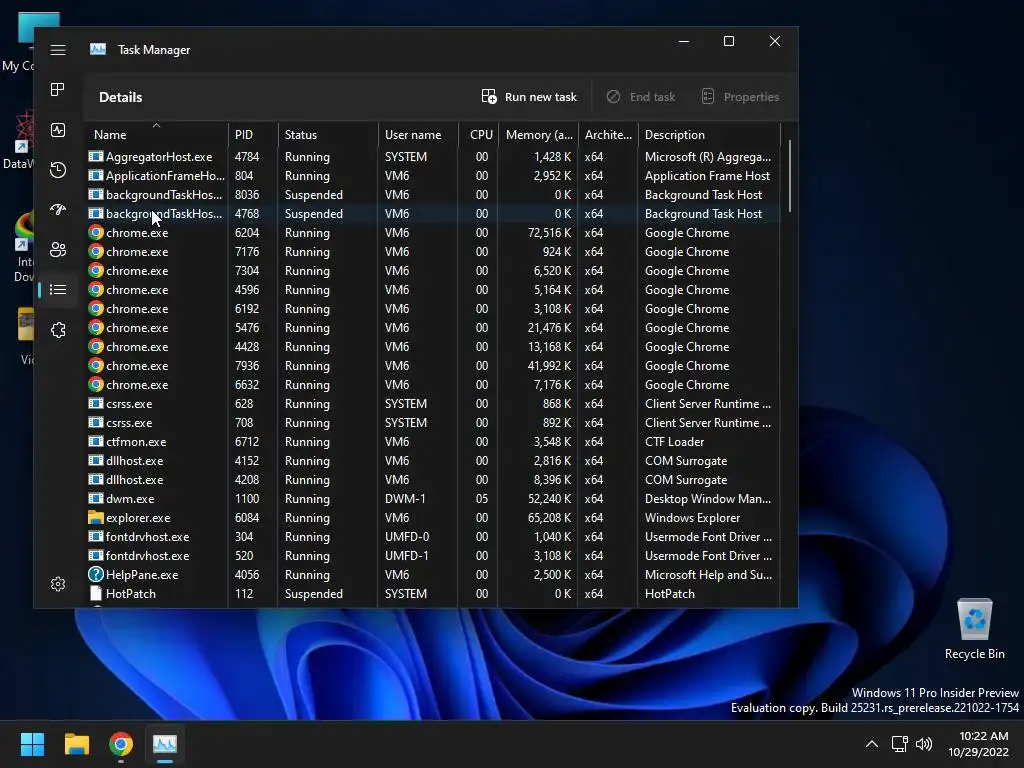Click the End task button
This screenshot has width=1024, height=768.
pos(641,97)
